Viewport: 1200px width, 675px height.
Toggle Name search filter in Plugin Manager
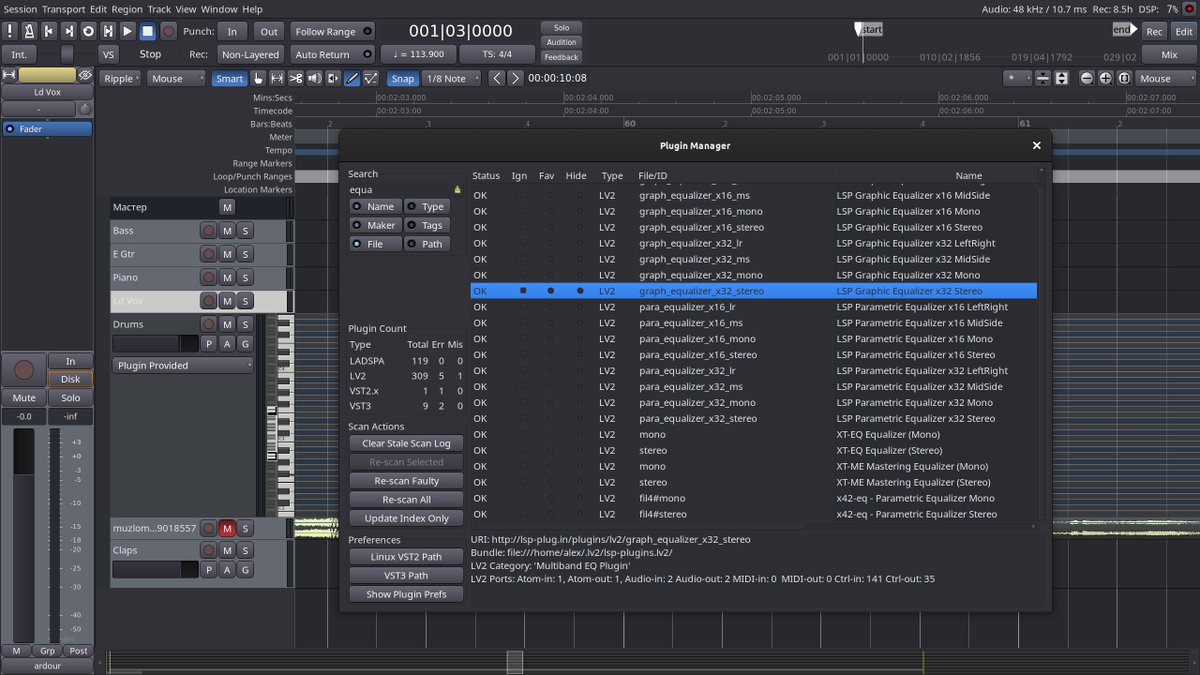[x=374, y=206]
